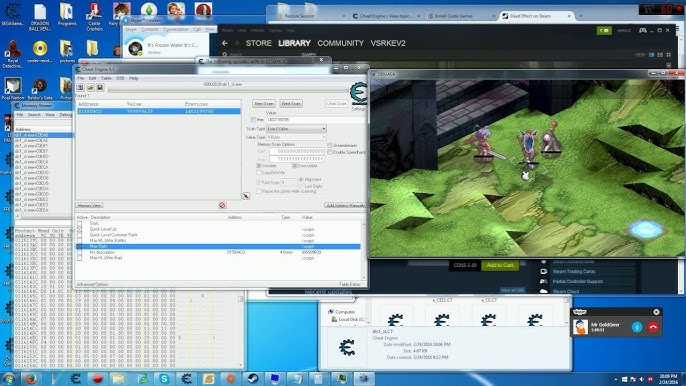Activate the Max Stats entry checkbox
686x386 pixels.
point(80,246)
